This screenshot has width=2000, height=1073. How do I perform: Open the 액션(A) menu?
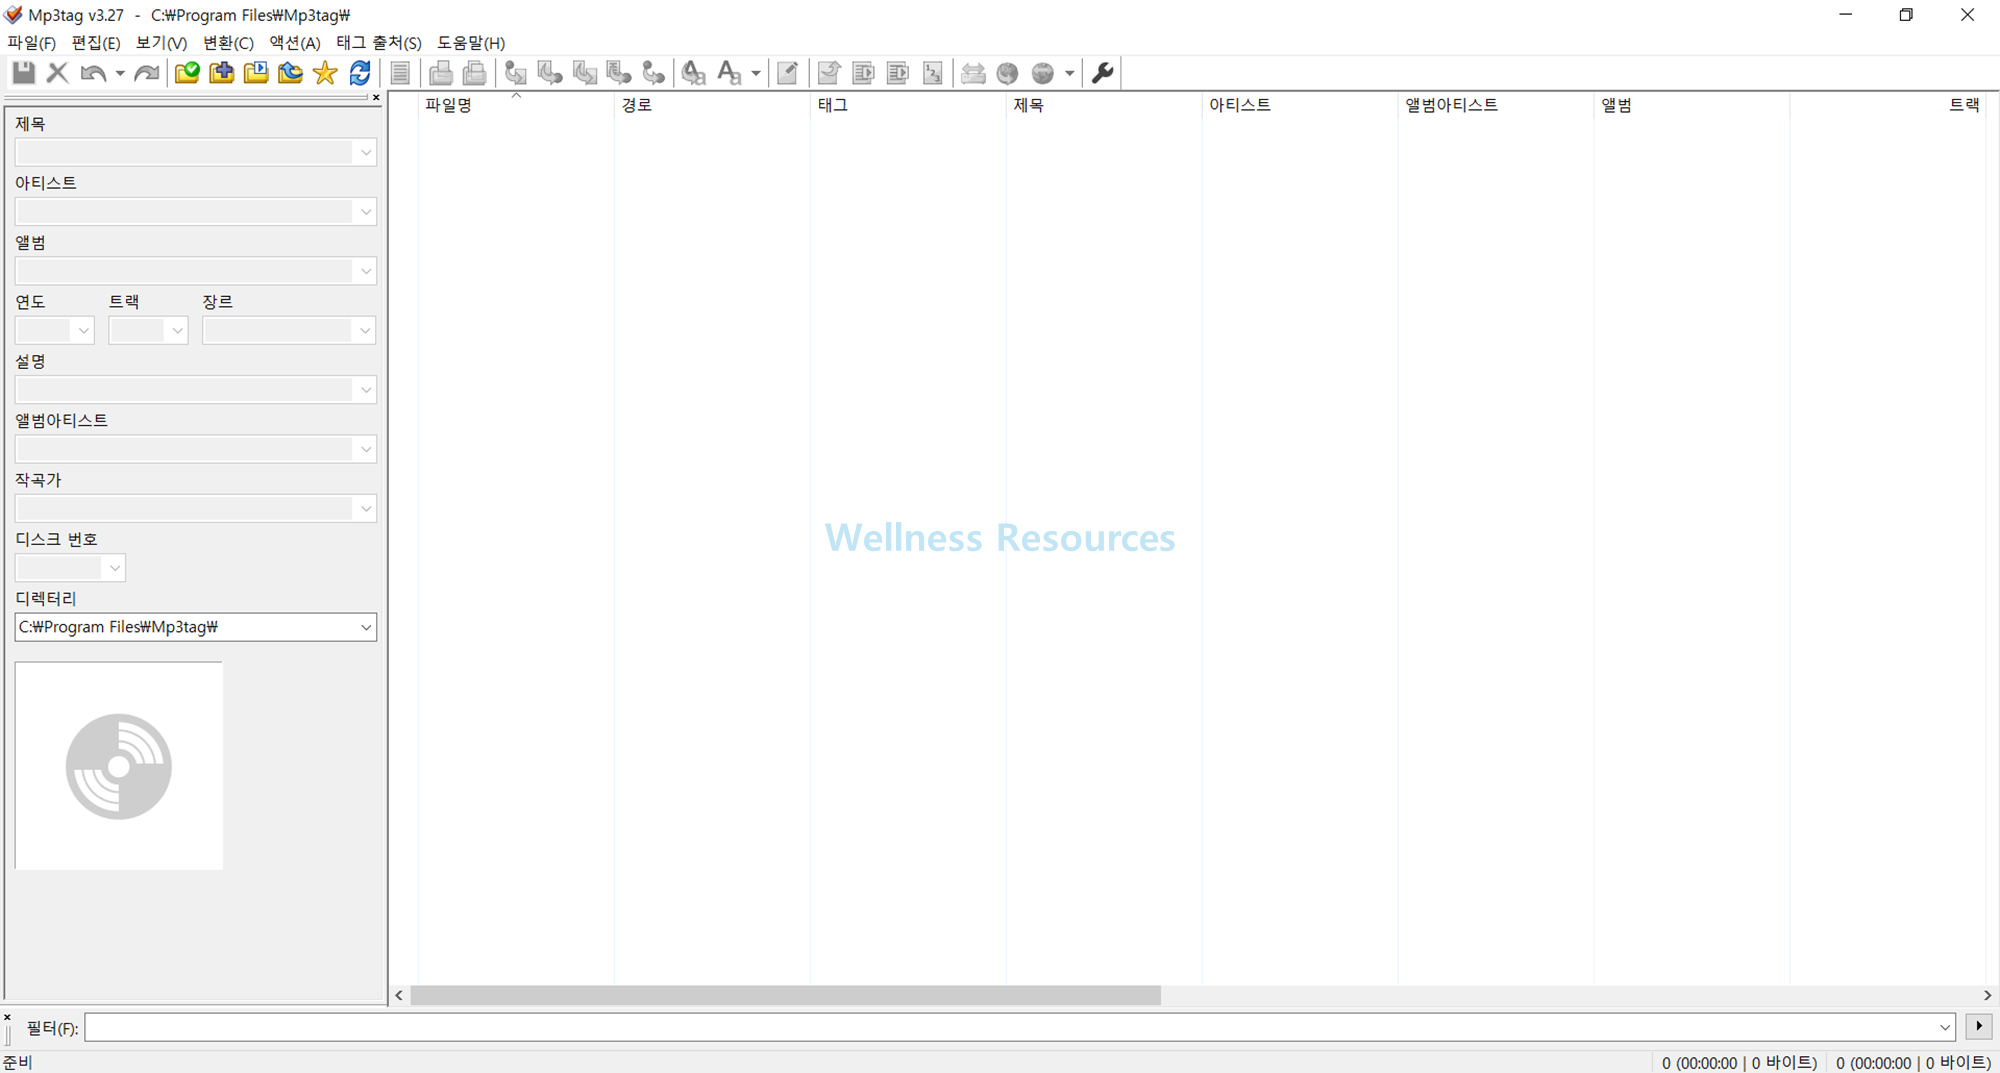pos(295,43)
